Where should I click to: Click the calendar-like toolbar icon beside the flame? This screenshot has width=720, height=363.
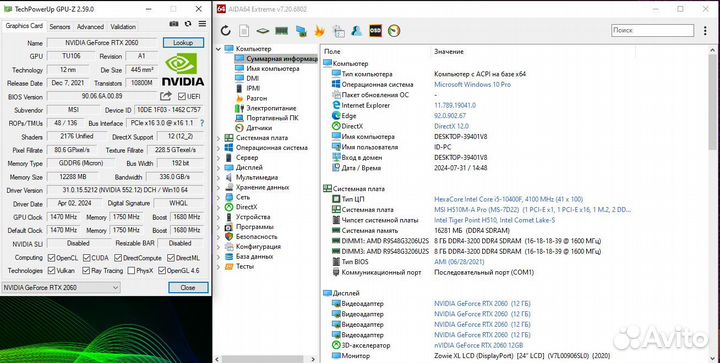tap(338, 31)
